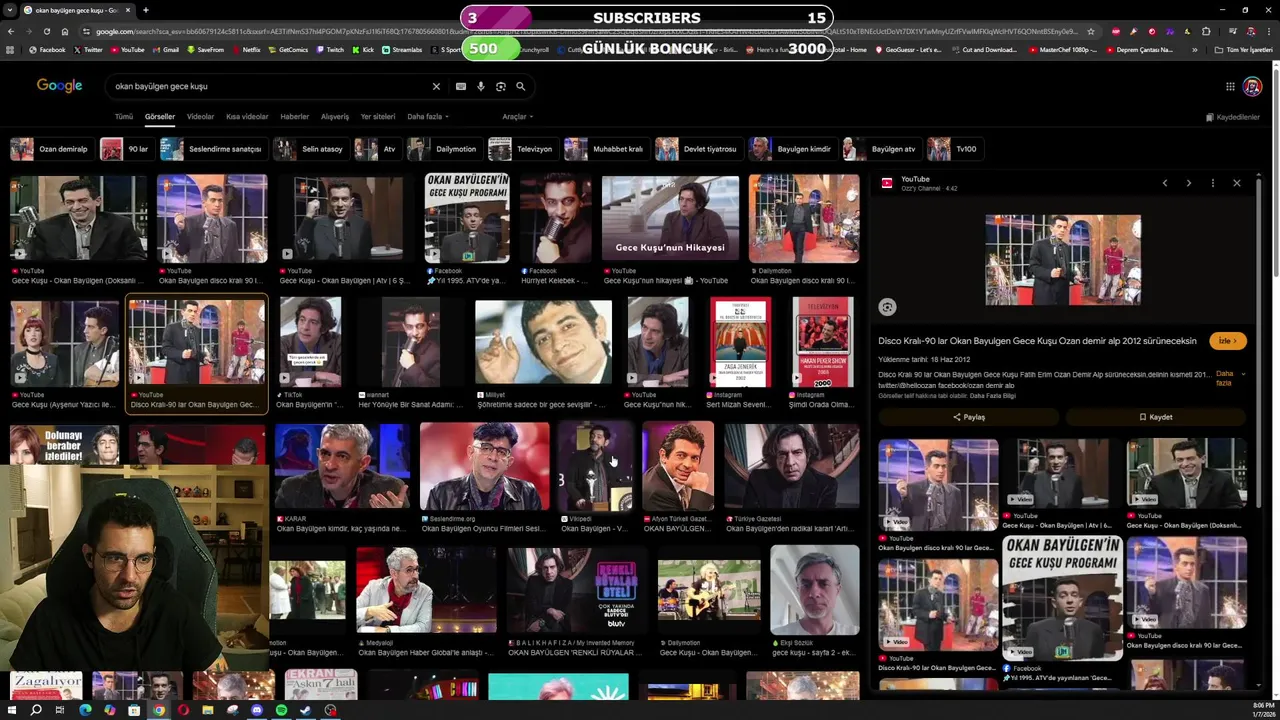
Task: Close the image preview panel
Action: (1237, 183)
